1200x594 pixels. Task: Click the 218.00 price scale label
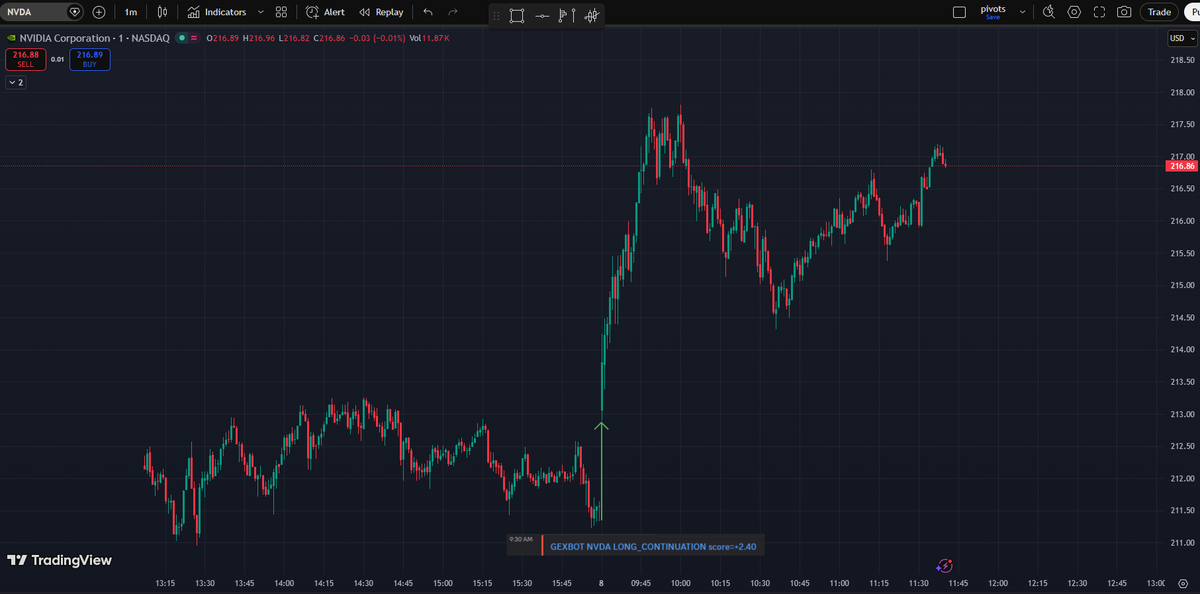tap(1183, 92)
